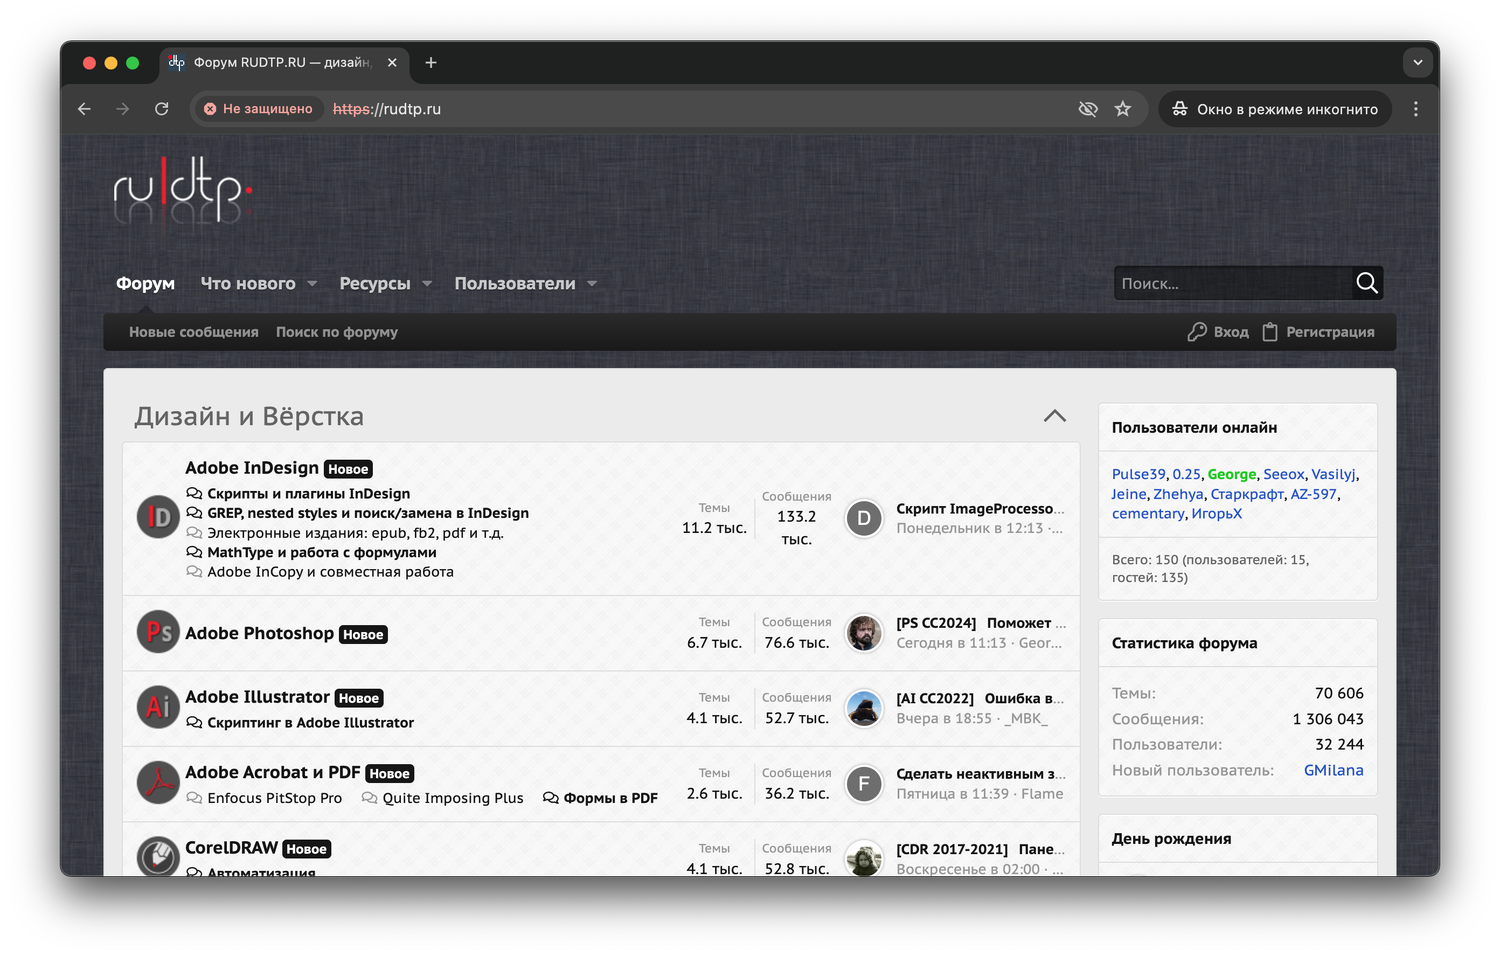
Task: Open latest post Сделать неактивным
Action: (x=981, y=774)
